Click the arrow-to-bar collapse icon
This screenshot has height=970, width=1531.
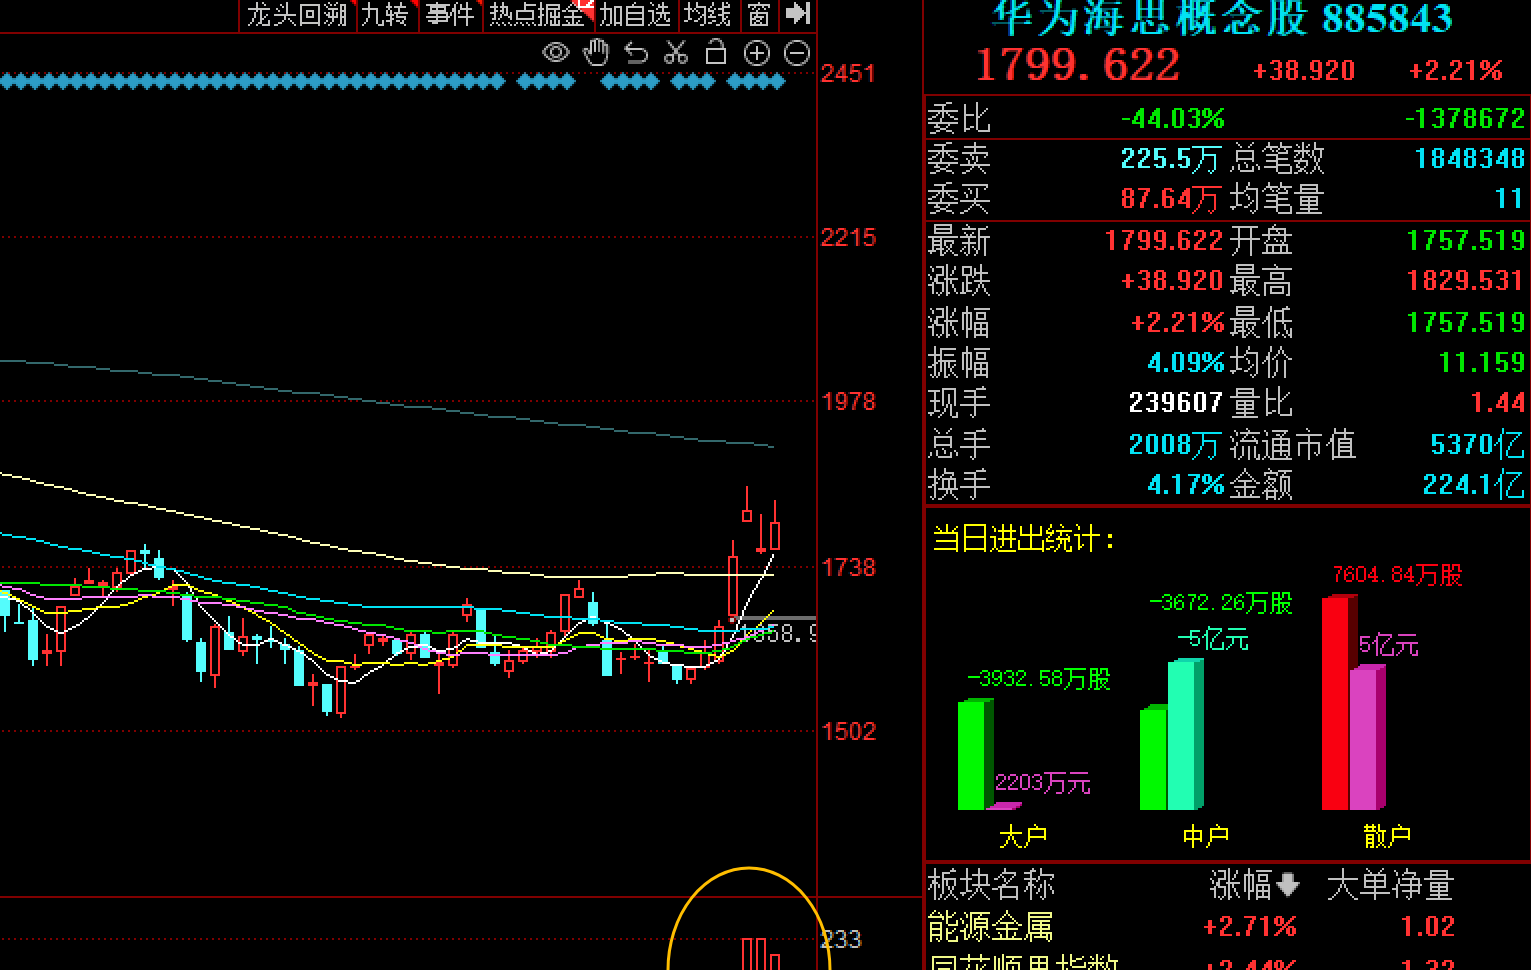(797, 14)
